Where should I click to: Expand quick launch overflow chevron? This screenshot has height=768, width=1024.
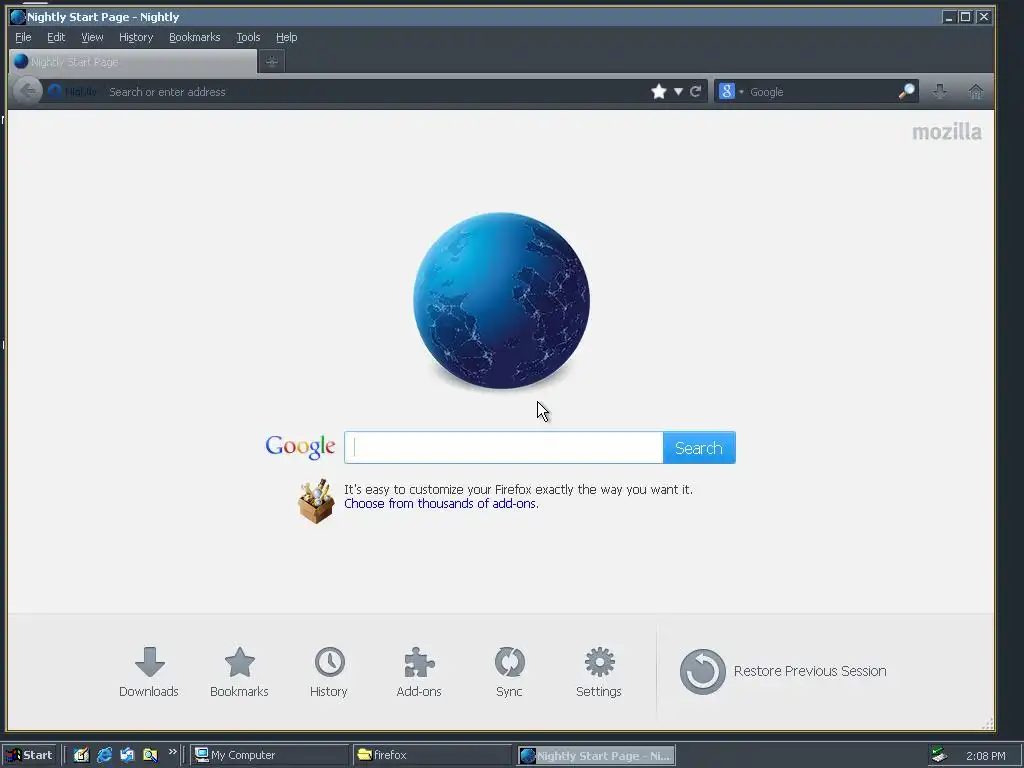click(172, 752)
